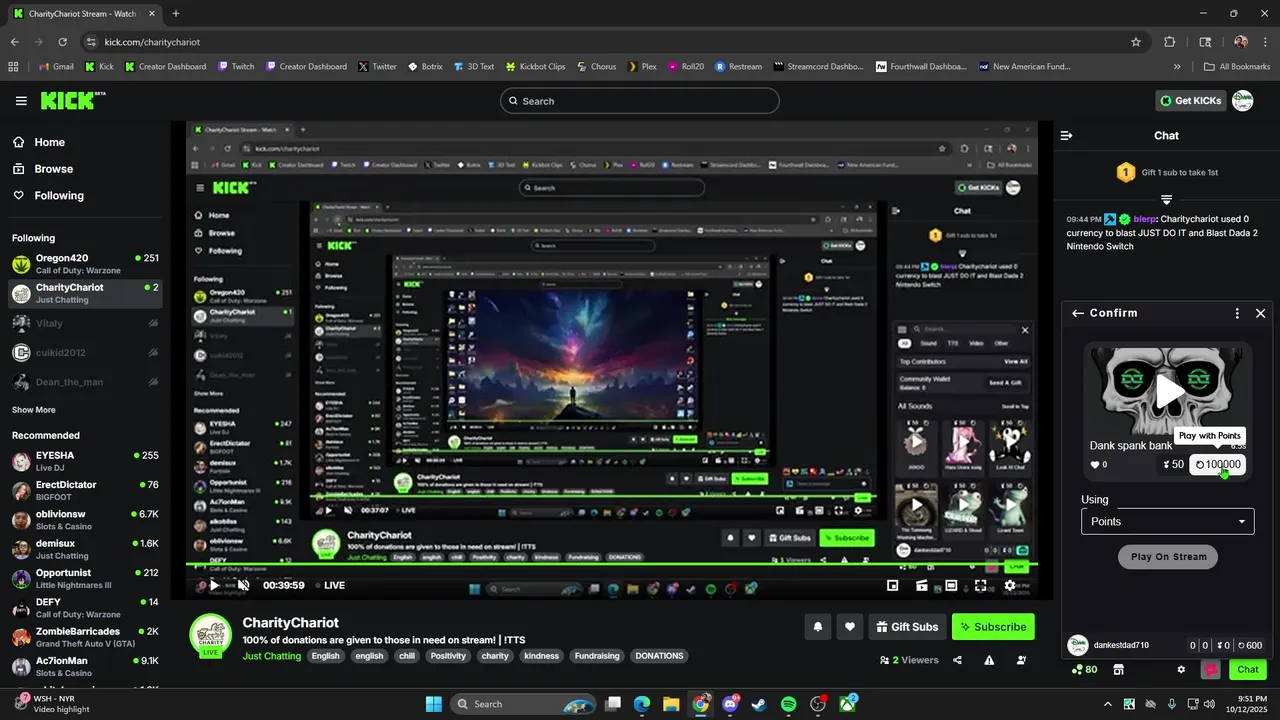Focus the Kick search field
1280x720 pixels.
point(639,101)
